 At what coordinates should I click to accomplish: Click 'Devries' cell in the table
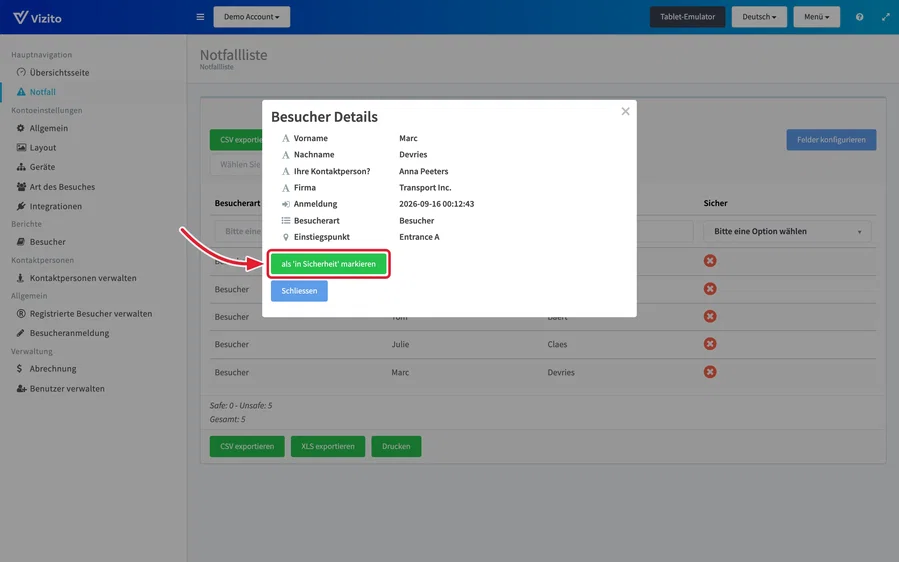point(561,373)
